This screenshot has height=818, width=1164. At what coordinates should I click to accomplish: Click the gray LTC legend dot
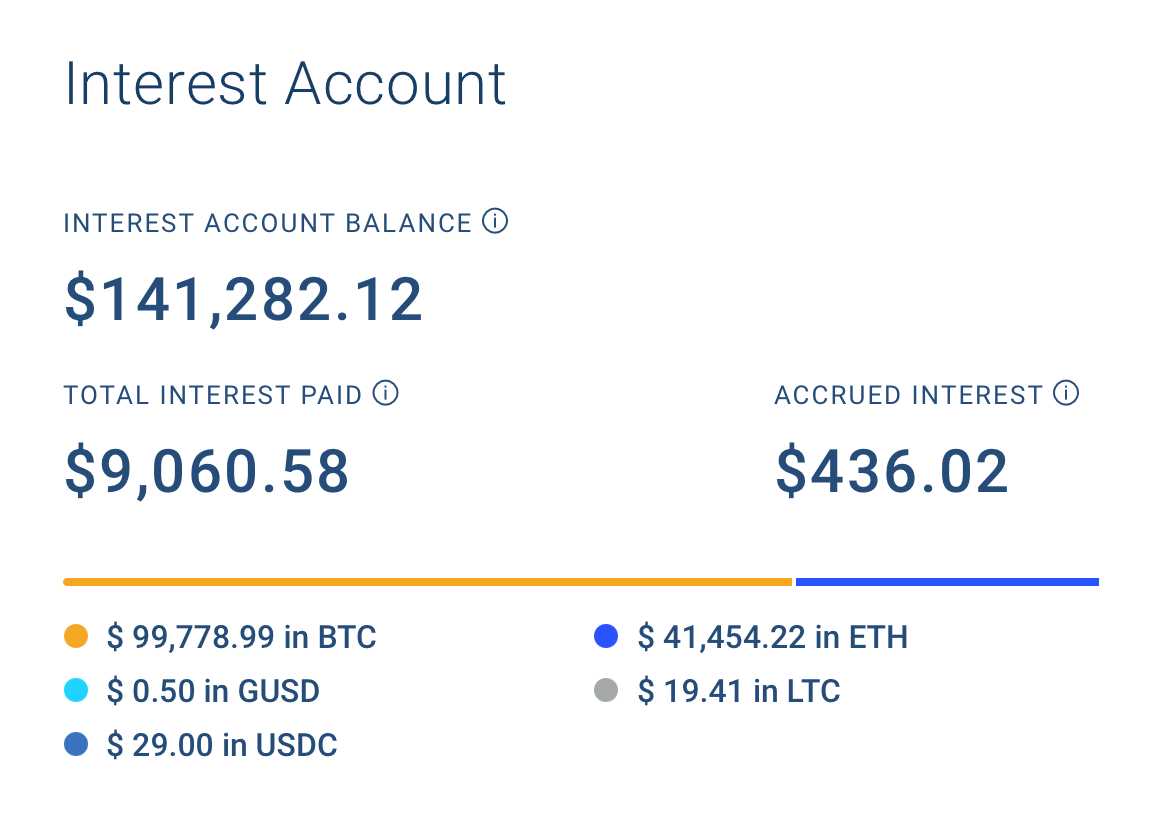(606, 690)
